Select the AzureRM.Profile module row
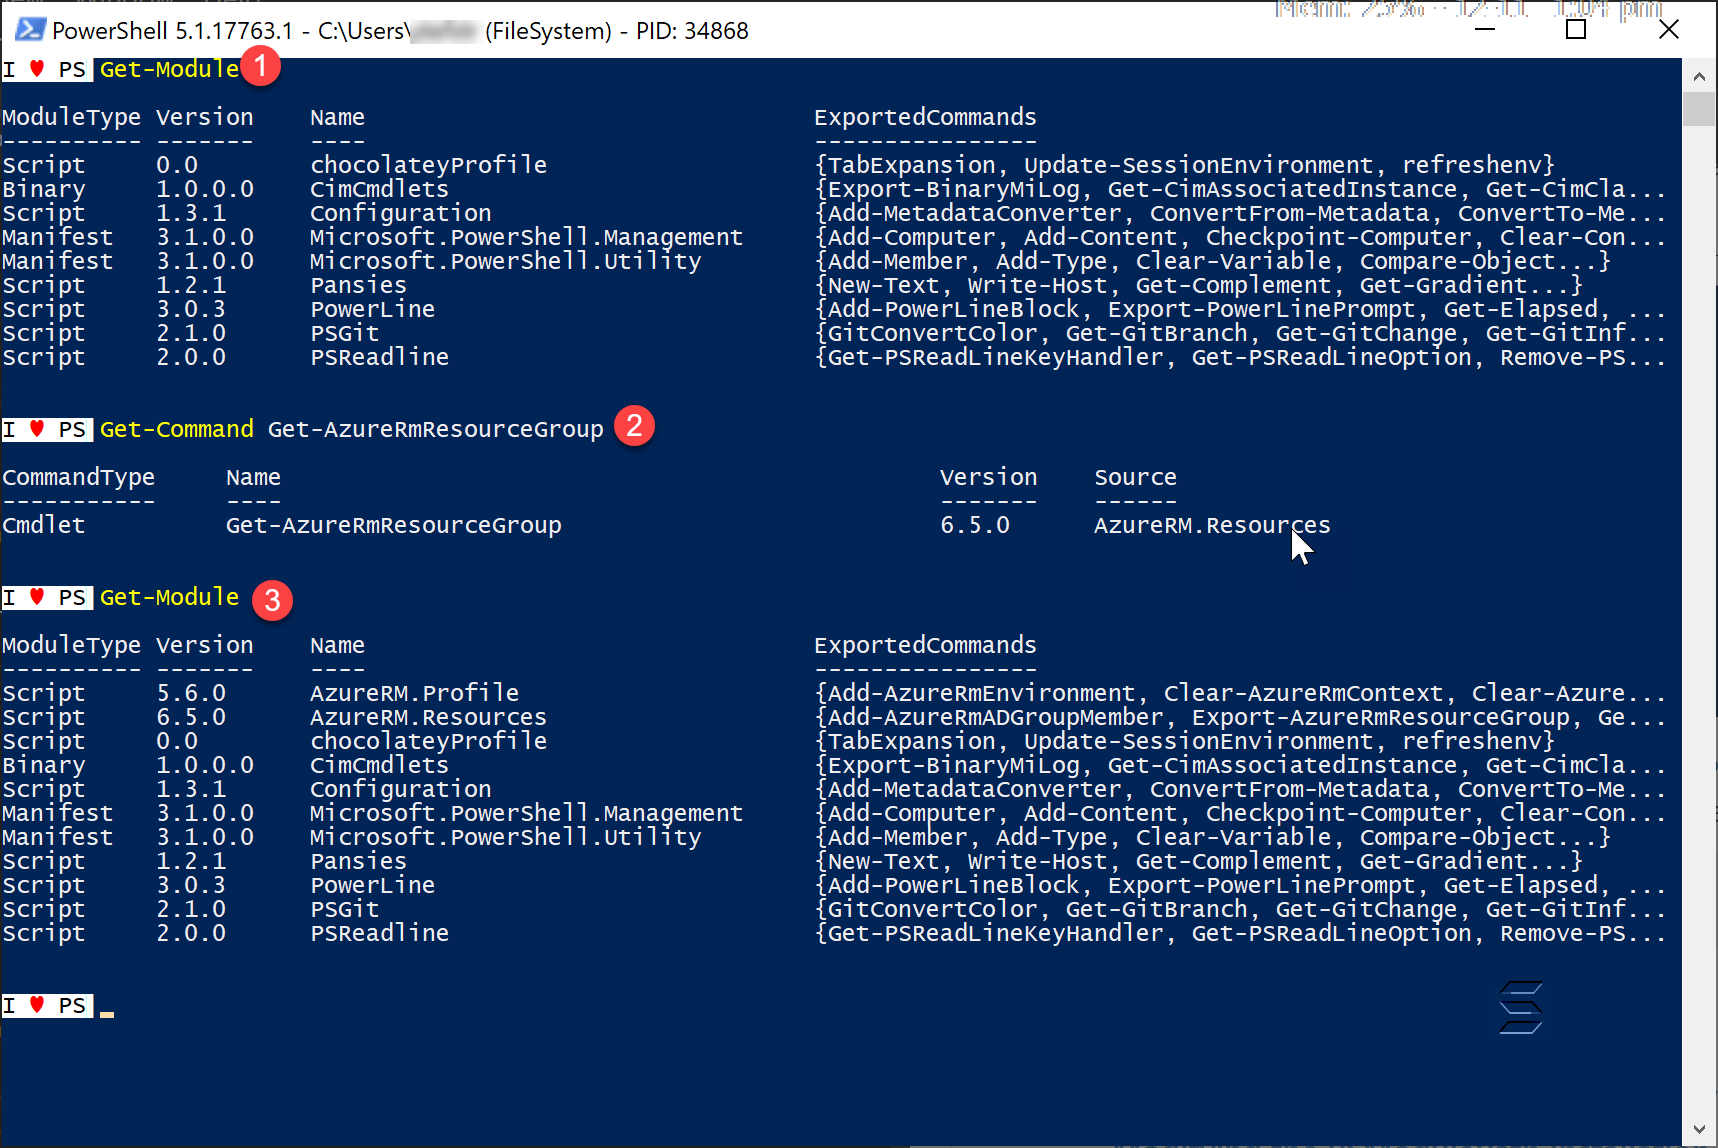Image resolution: width=1718 pixels, height=1148 pixels. click(415, 692)
